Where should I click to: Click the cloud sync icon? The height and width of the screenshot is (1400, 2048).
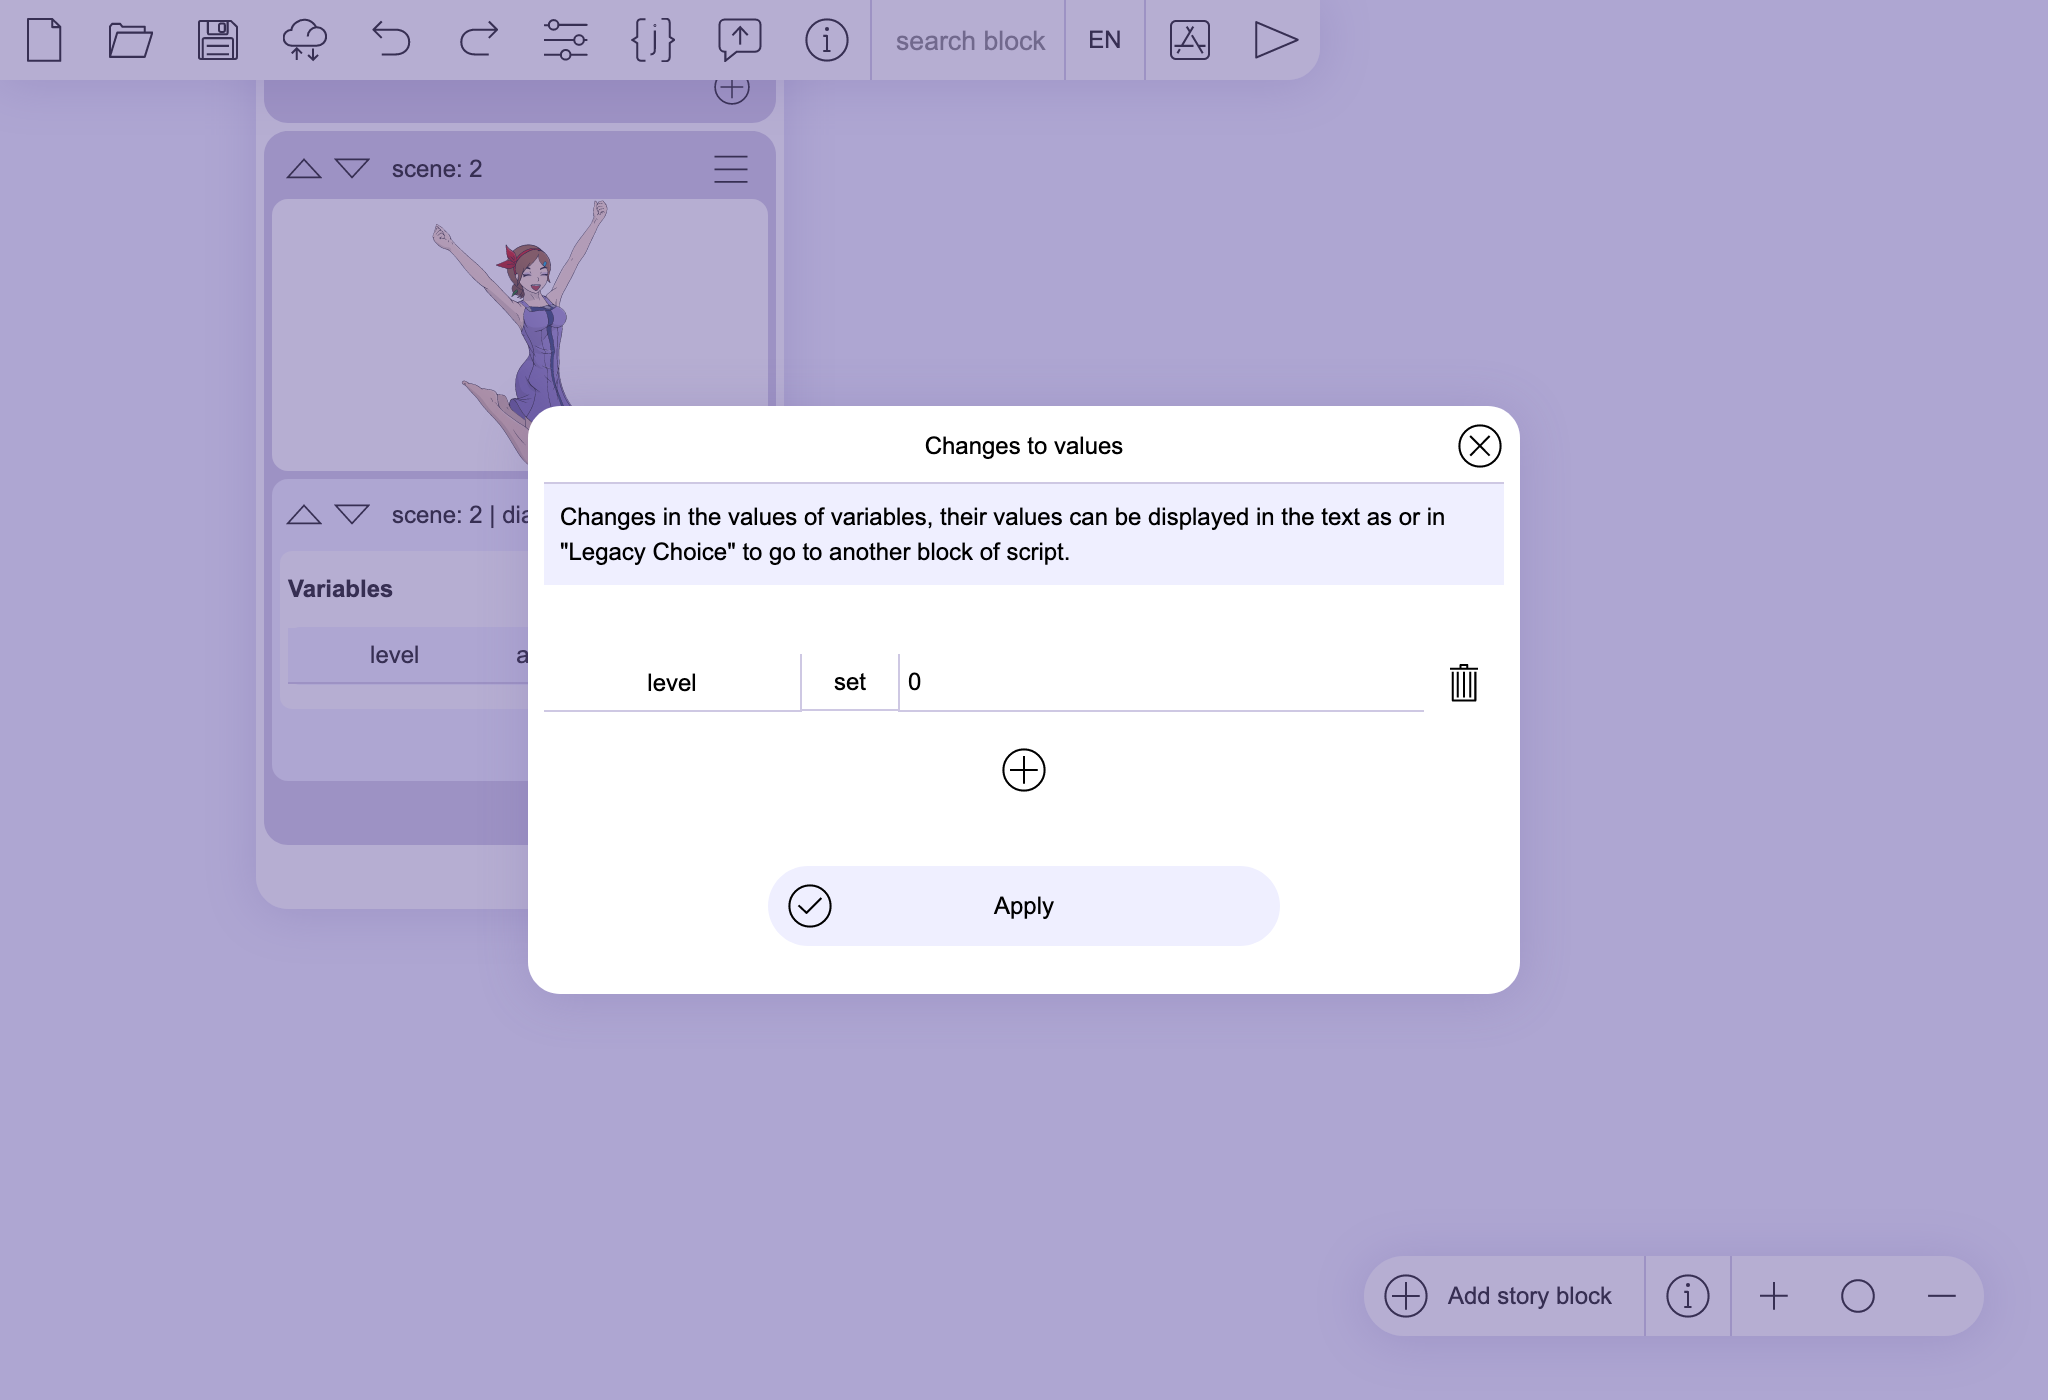pyautogui.click(x=304, y=40)
